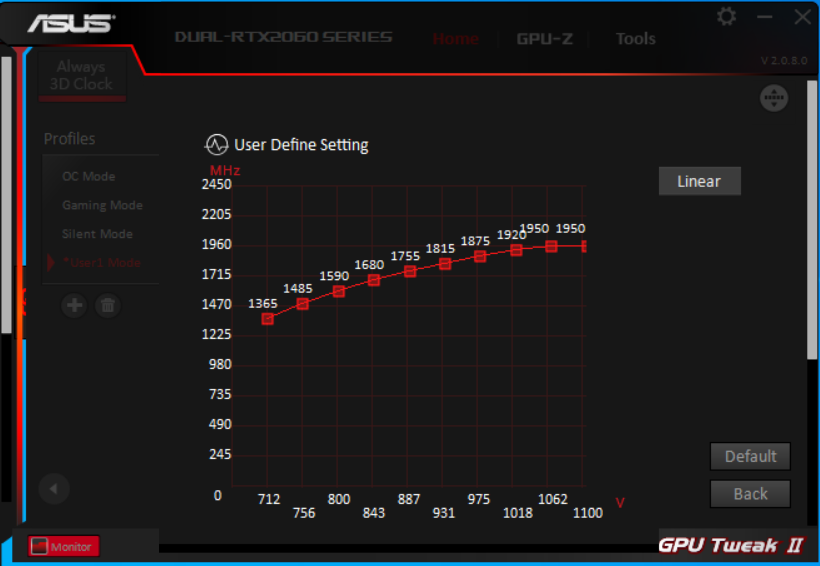Click the Linear button

pyautogui.click(x=699, y=181)
